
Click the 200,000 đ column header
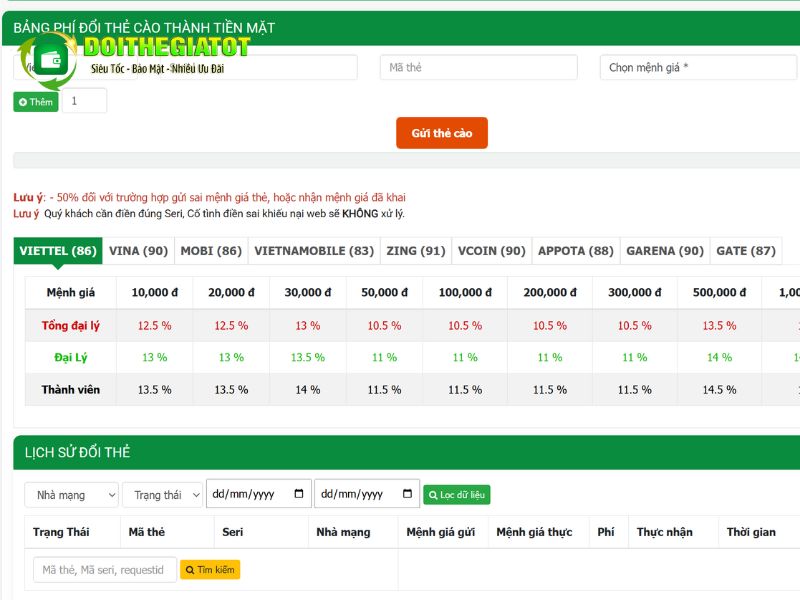pyautogui.click(x=550, y=292)
